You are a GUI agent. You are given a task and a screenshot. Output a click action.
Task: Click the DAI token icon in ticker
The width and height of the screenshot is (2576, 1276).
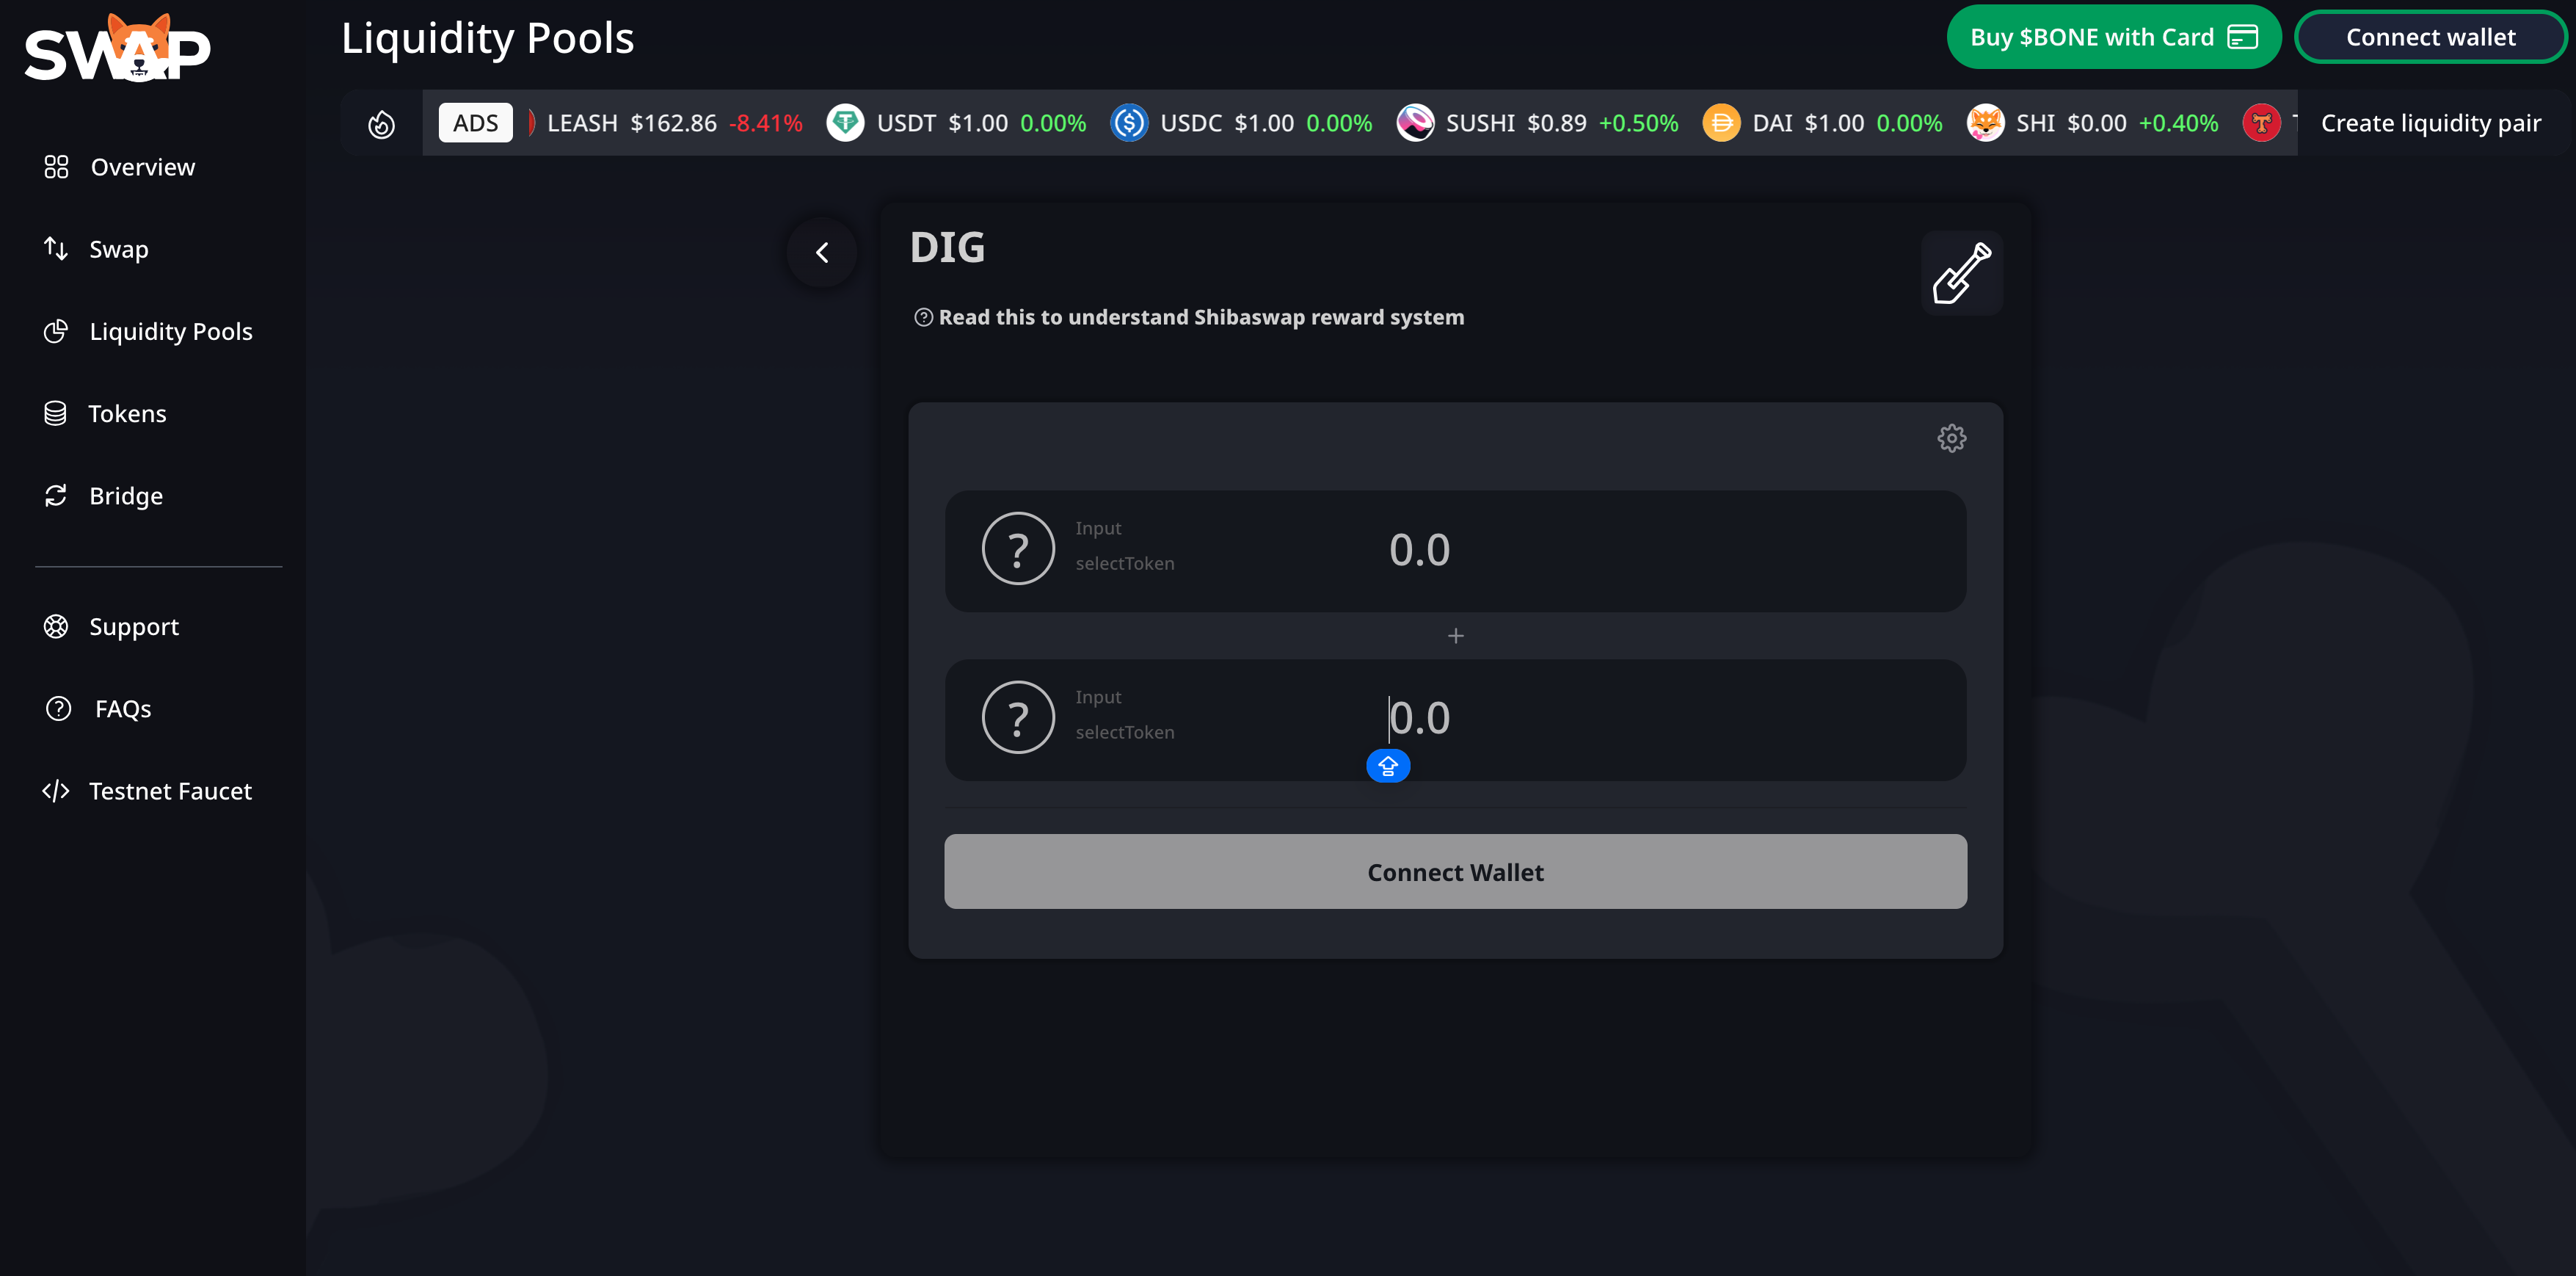tap(1721, 123)
